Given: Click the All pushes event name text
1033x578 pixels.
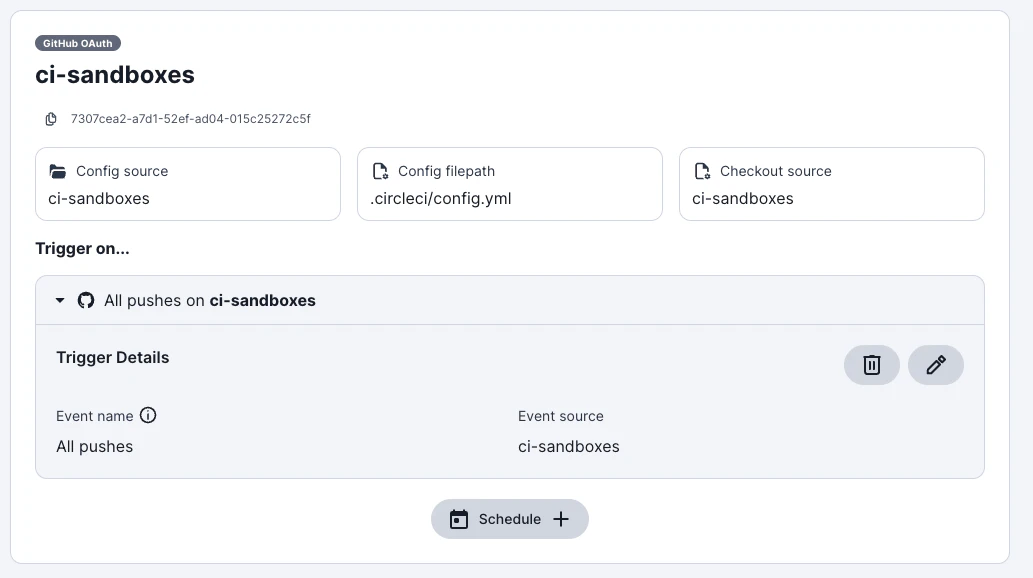Looking at the screenshot, I should click(94, 446).
